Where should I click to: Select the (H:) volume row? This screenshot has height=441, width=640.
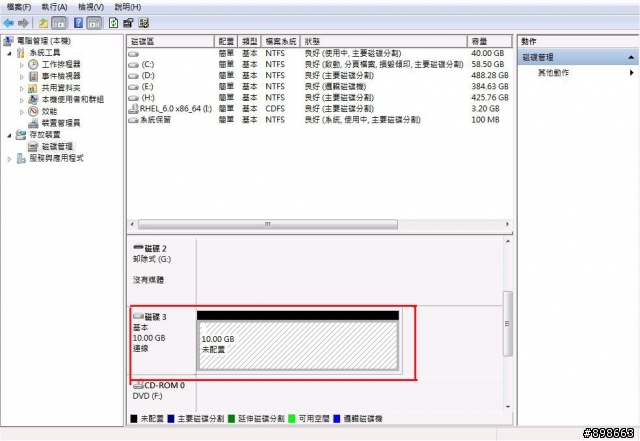point(319,98)
